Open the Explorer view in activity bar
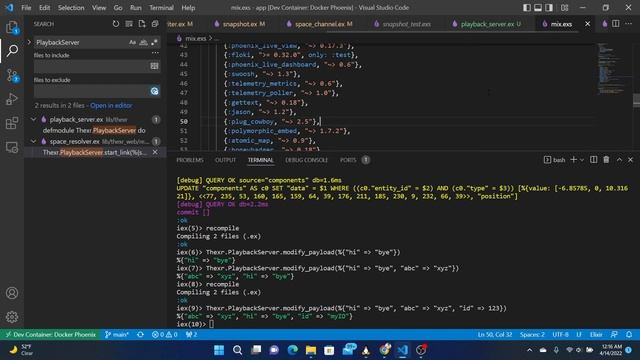Screen dimensions: 640x360 tap(12, 27)
